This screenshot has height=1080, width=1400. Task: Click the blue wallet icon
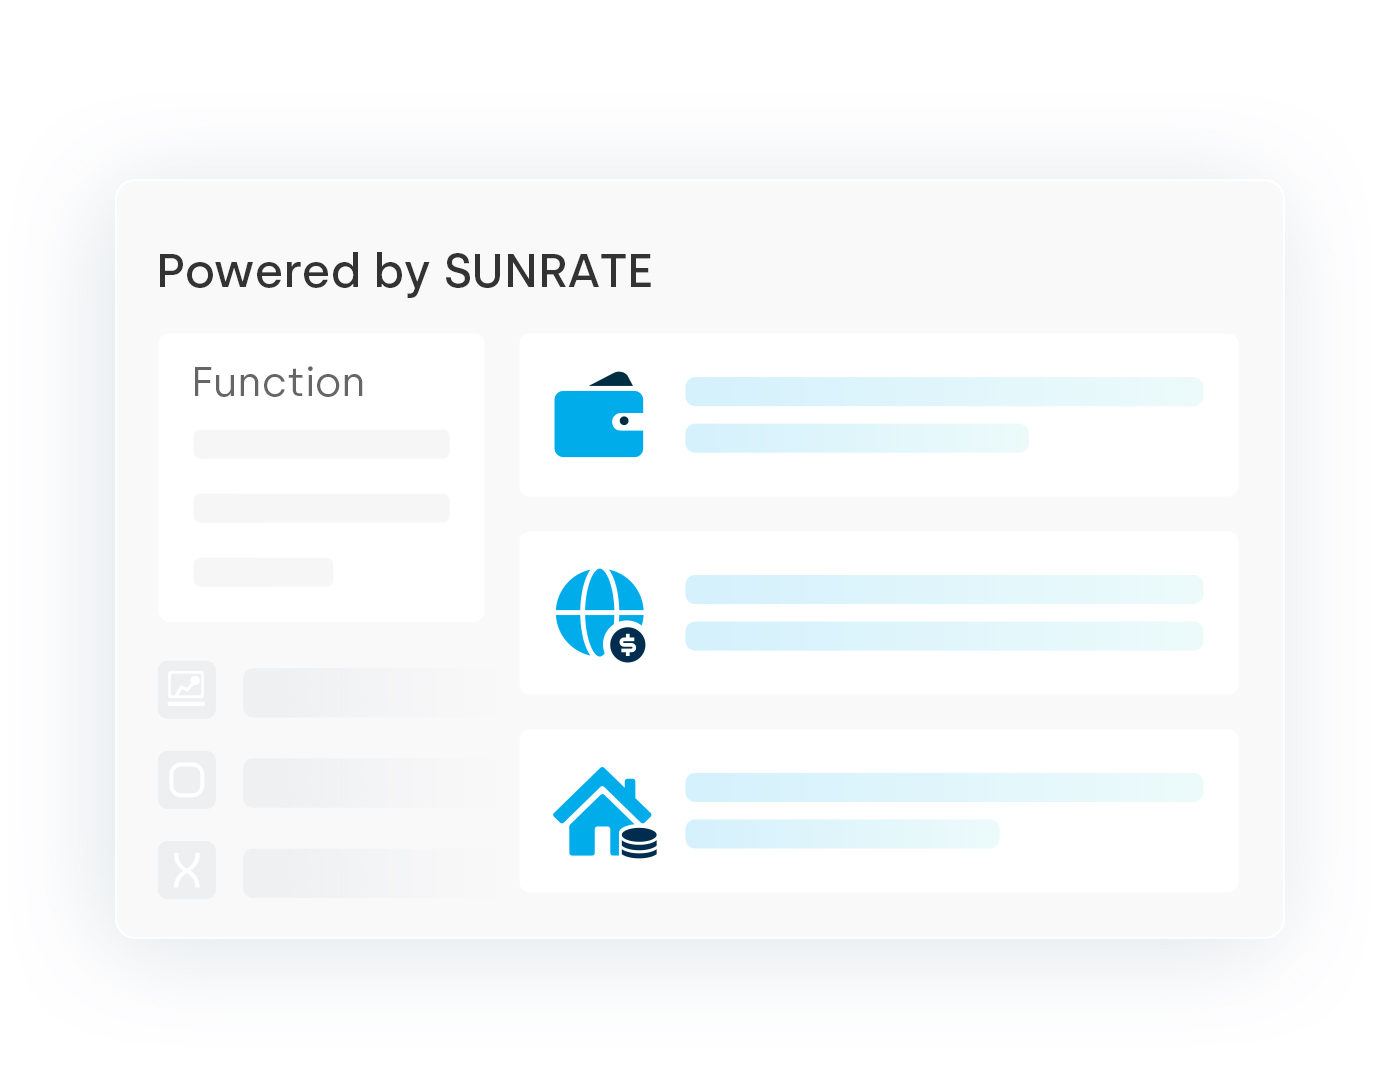point(598,415)
